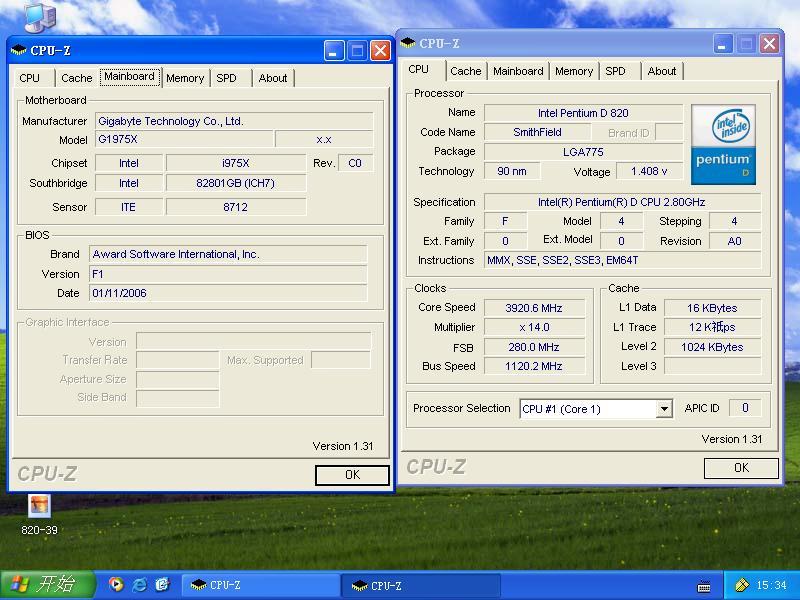Image resolution: width=800 pixels, height=600 pixels.
Task: Open Memory tab in right window
Action: [x=574, y=71]
